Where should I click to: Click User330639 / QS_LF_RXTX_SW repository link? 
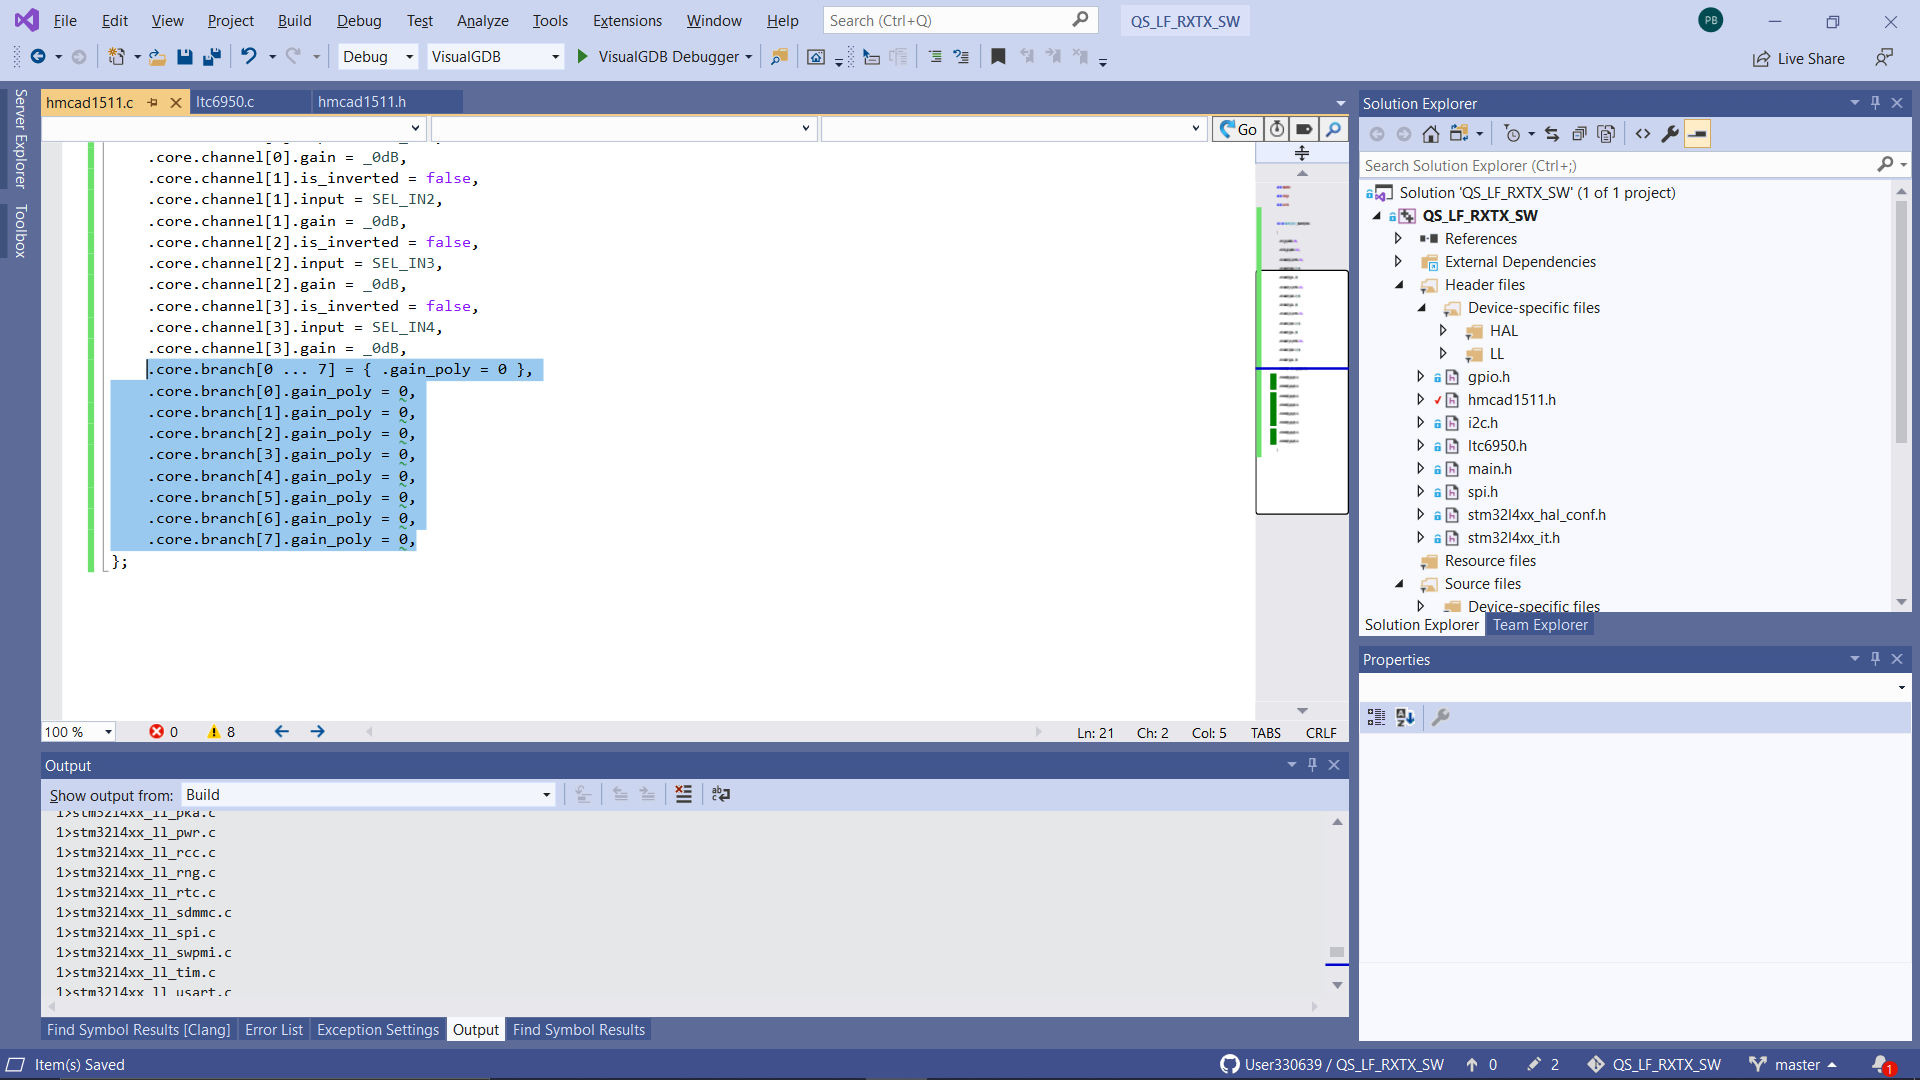1332,1065
